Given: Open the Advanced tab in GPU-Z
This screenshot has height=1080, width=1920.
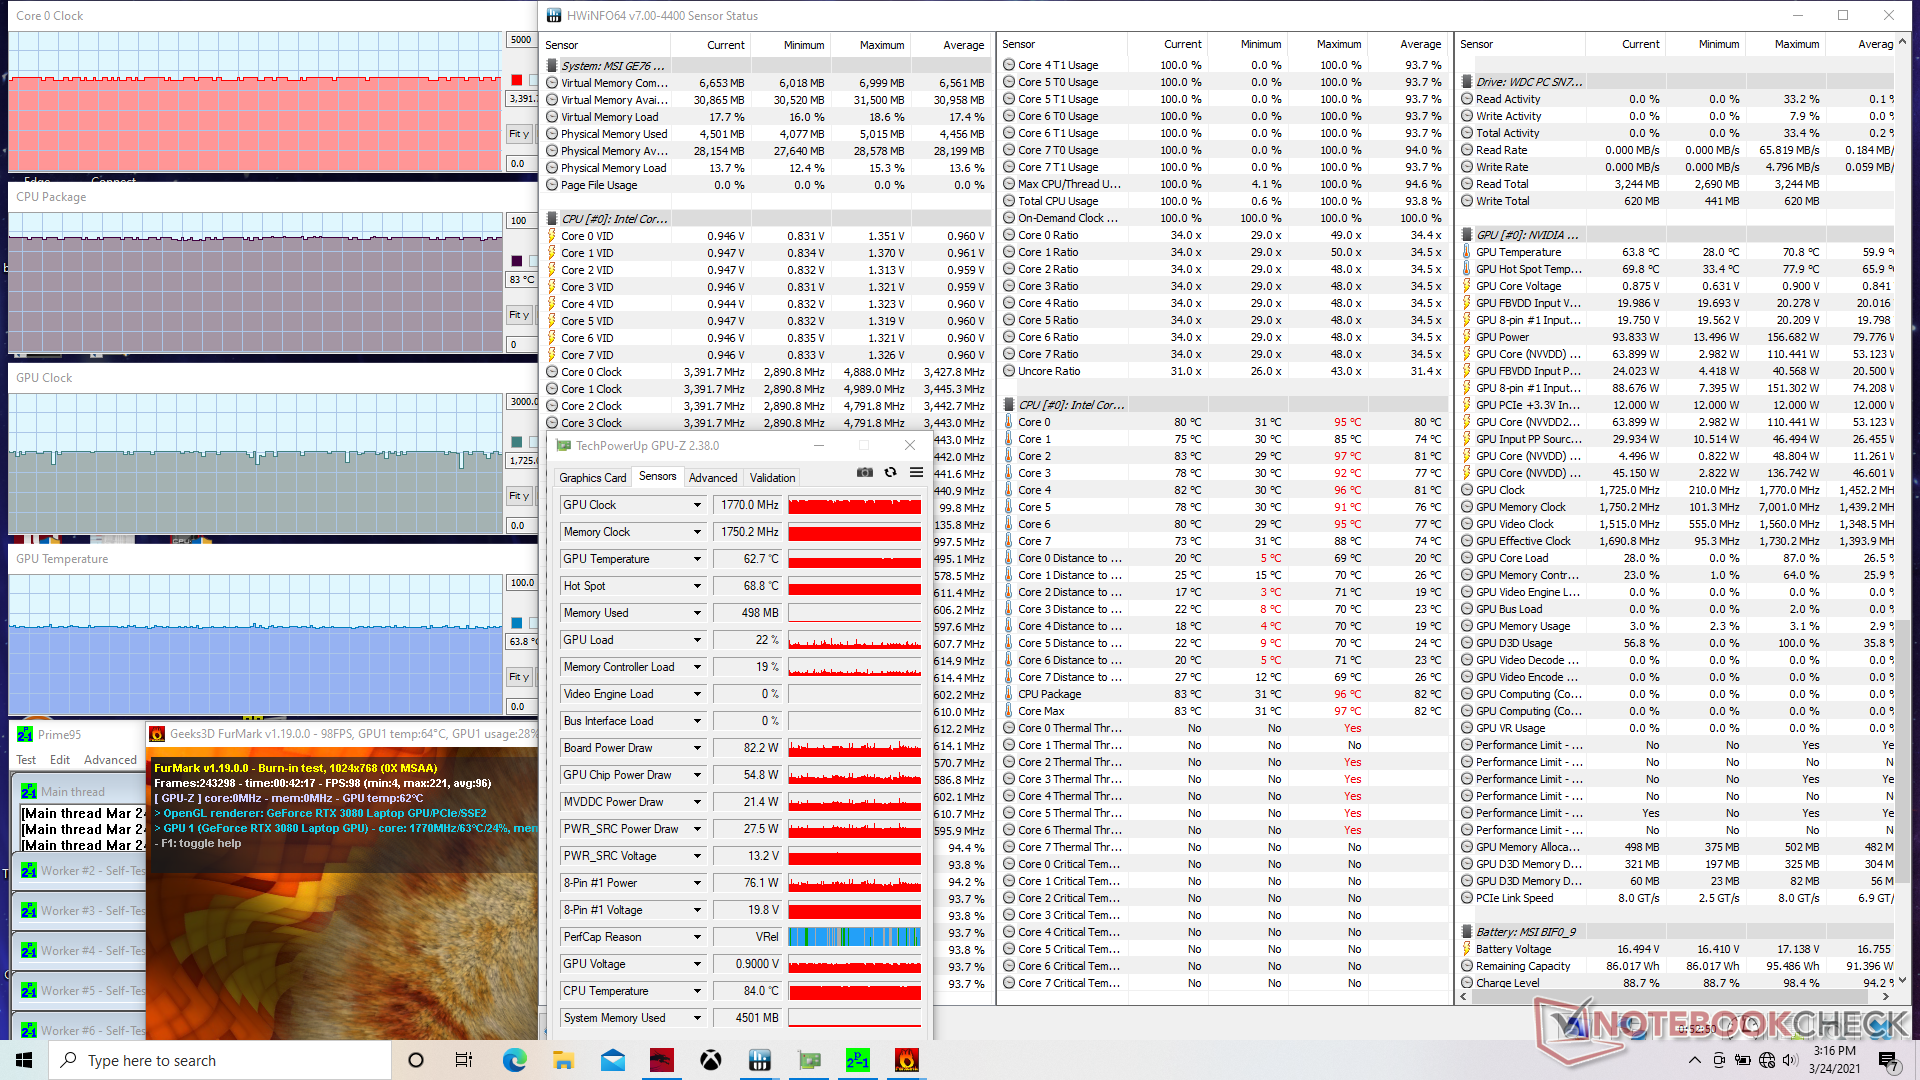Looking at the screenshot, I should pyautogui.click(x=713, y=478).
